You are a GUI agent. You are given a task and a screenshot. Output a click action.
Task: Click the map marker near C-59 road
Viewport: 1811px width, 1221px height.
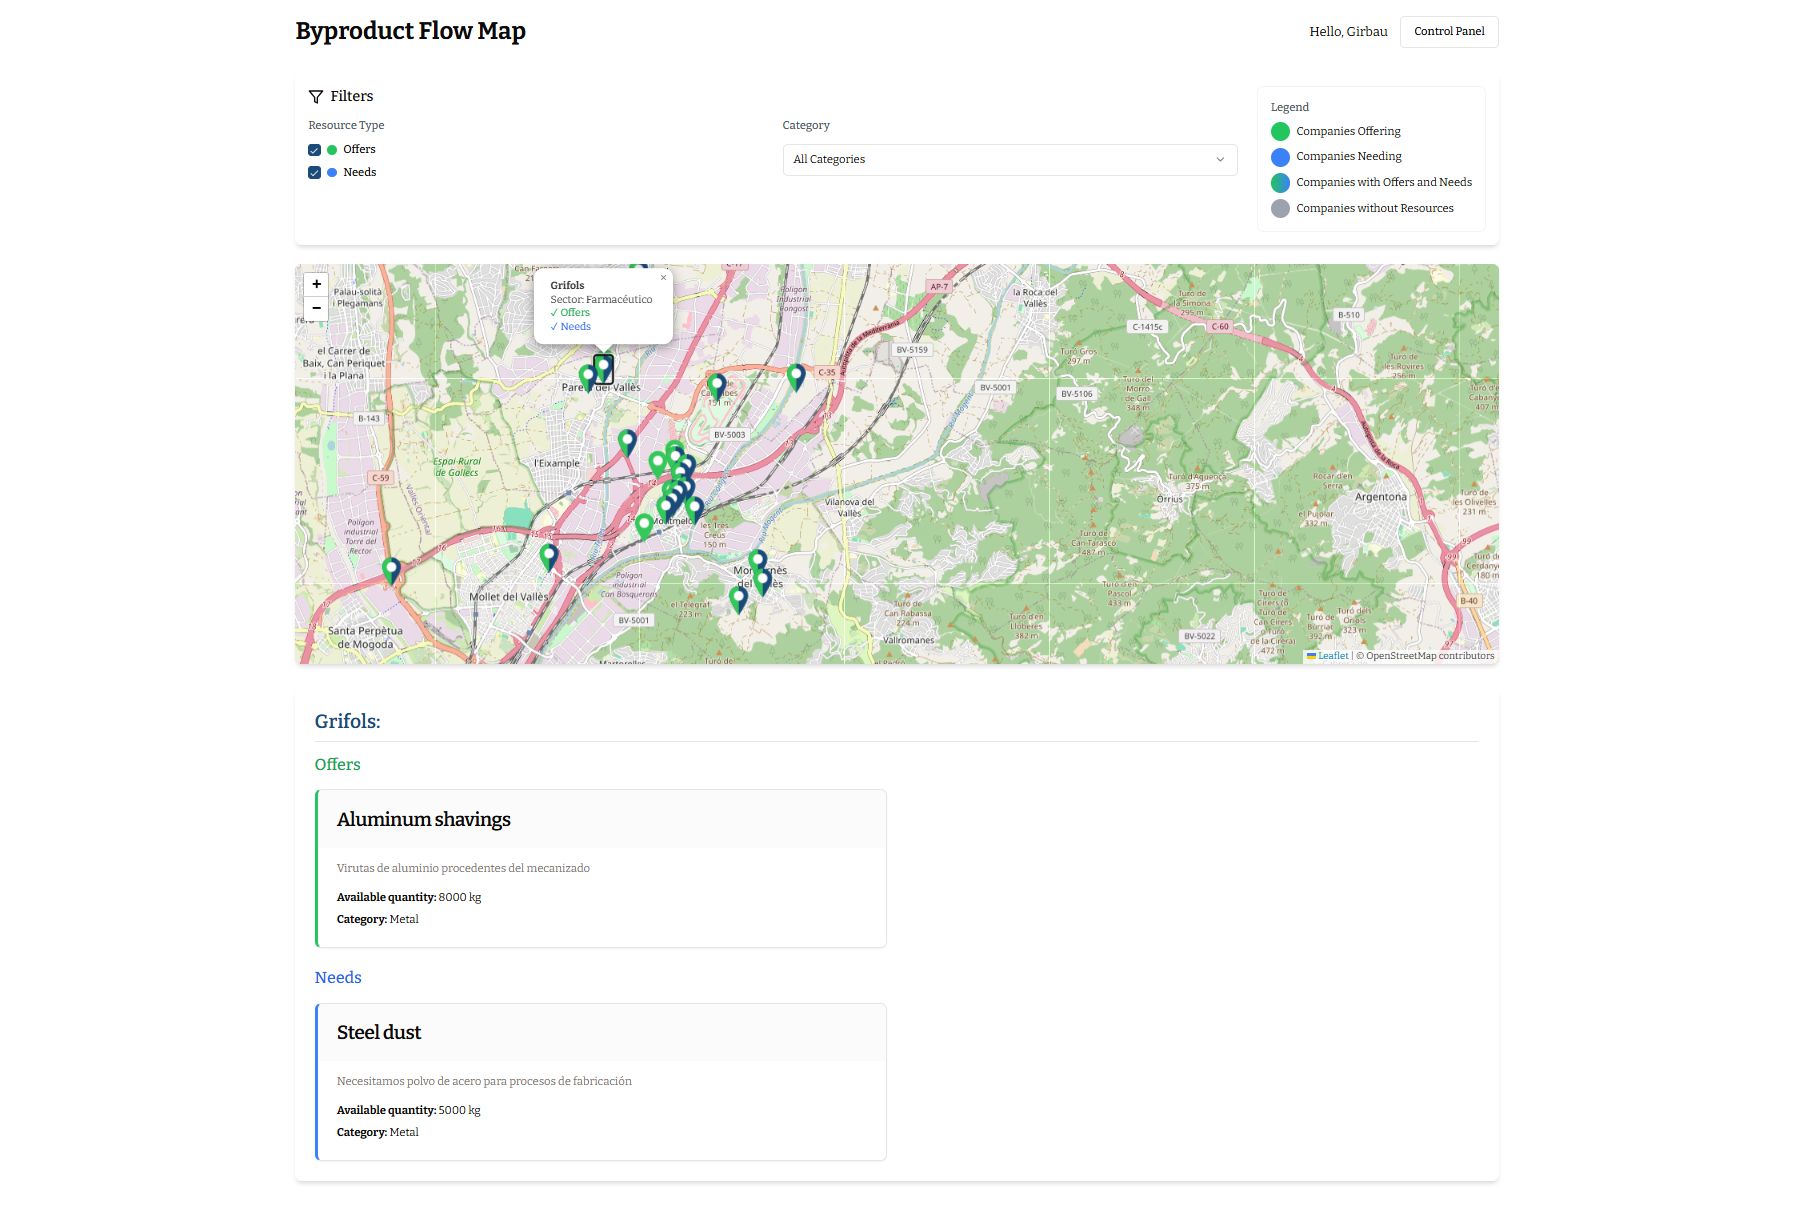[x=391, y=570]
